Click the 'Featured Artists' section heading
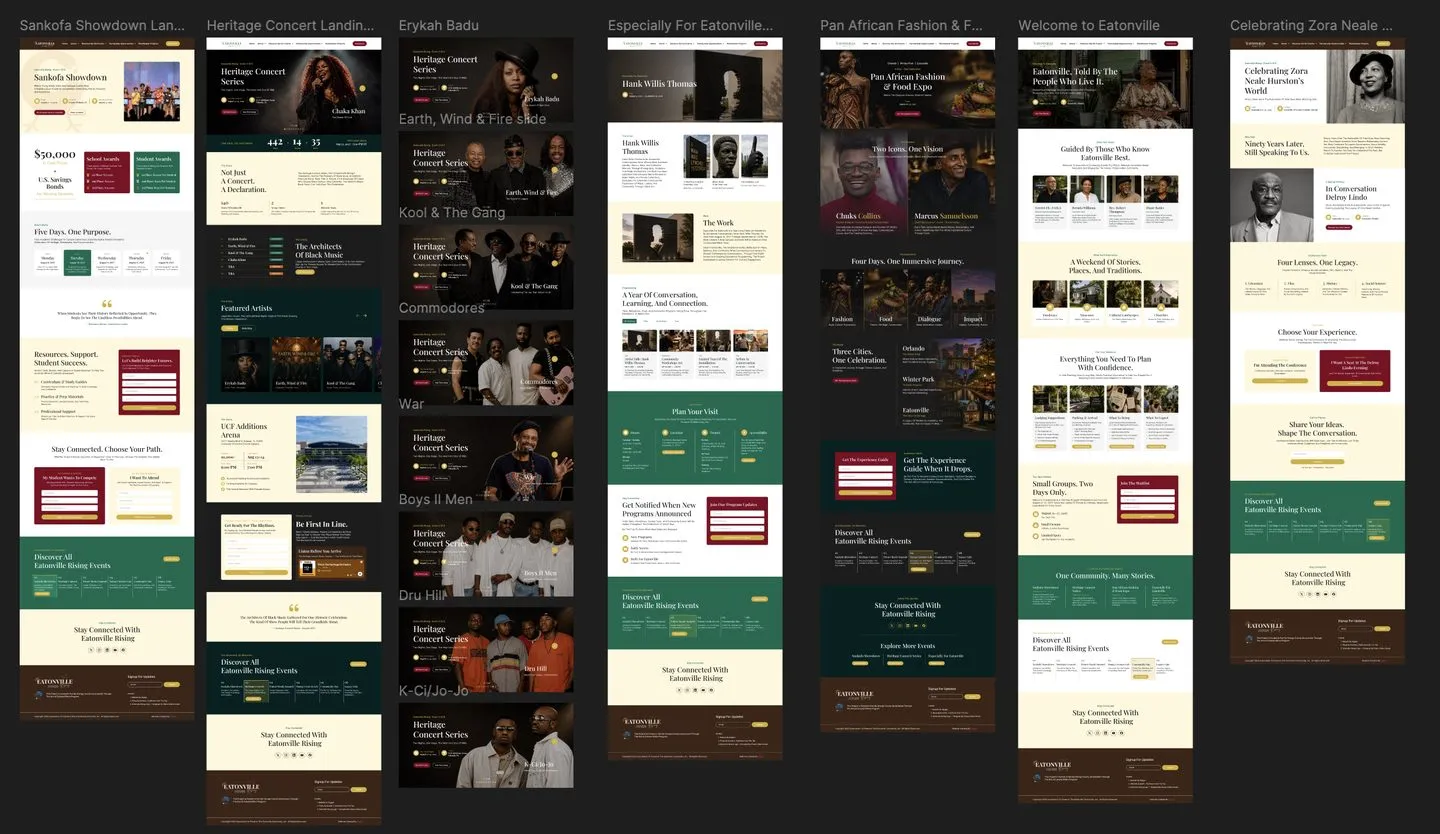The width and height of the screenshot is (1440, 834). (246, 309)
